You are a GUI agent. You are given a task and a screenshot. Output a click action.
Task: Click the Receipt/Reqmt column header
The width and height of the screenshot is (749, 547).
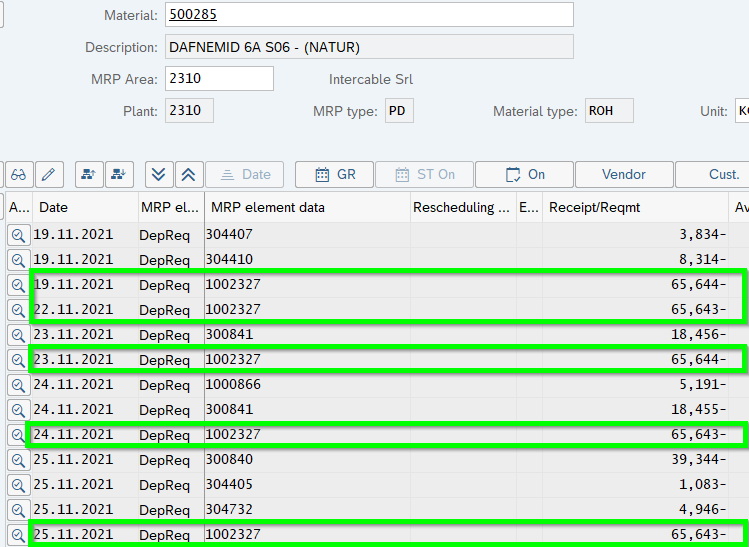(635, 207)
